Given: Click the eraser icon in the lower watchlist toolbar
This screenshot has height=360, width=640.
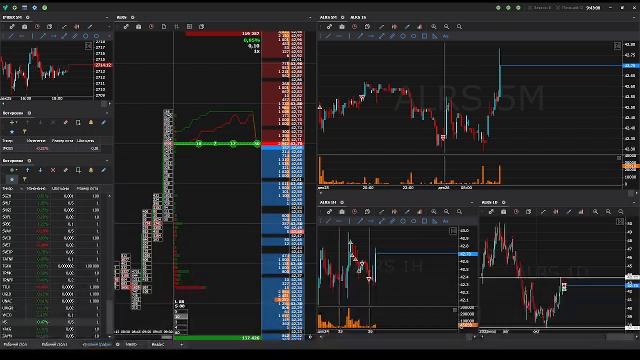Looking at the screenshot, I should [65, 170].
